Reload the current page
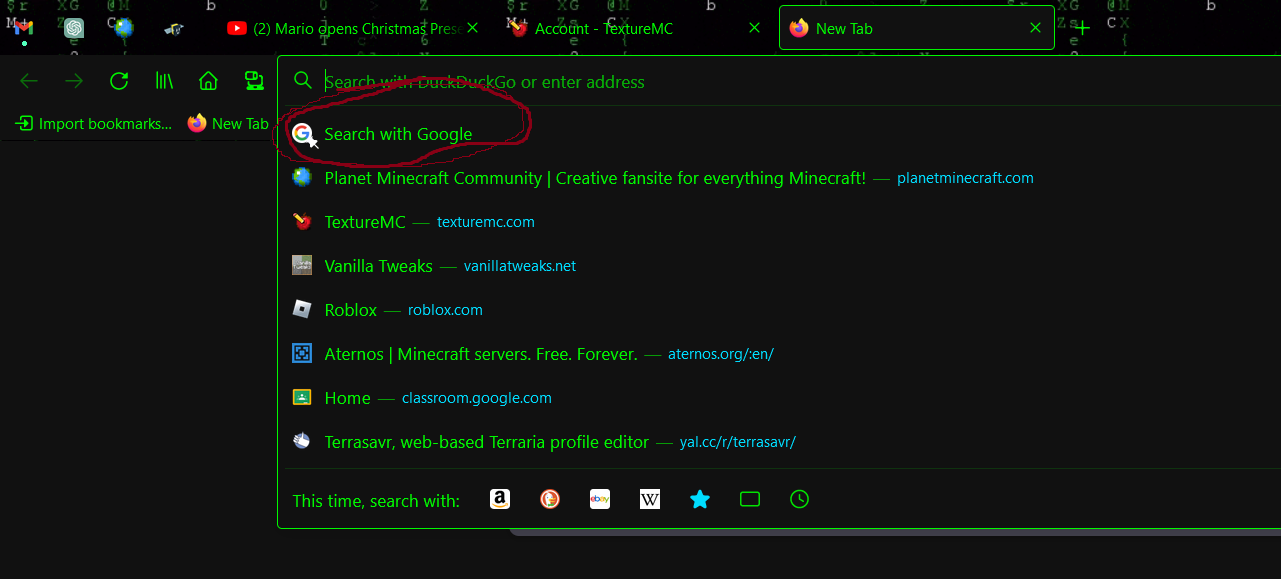Screen dimensions: 1281x579 click(119, 81)
